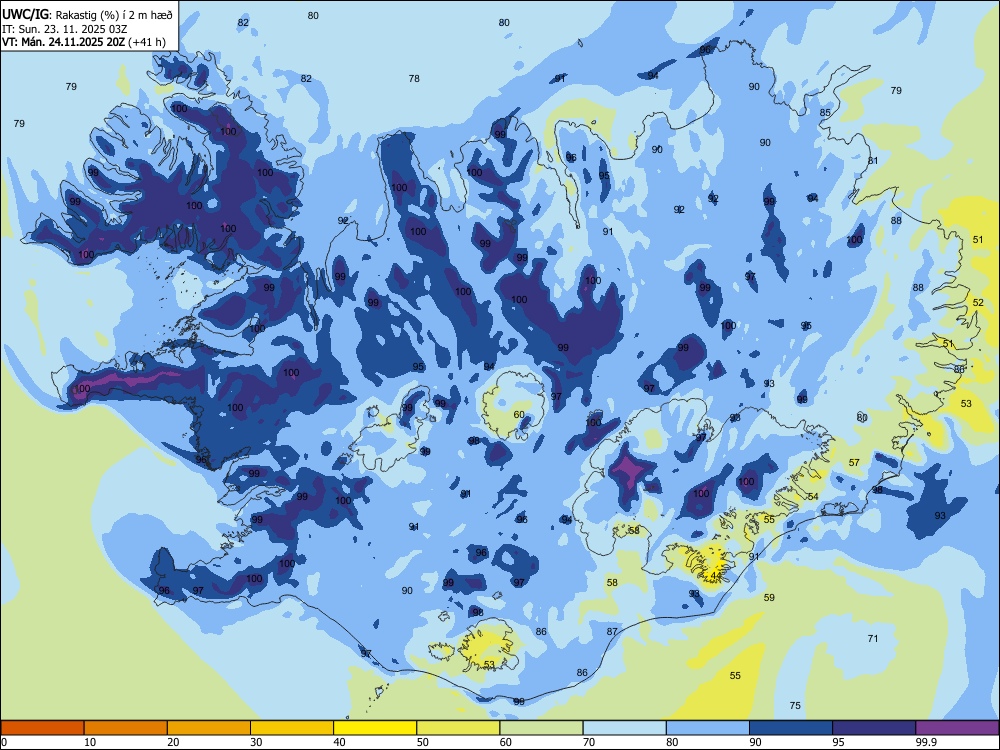The width and height of the screenshot is (1000, 750).
Task: Pick the 20–30 legend color segment
Action: [209, 728]
